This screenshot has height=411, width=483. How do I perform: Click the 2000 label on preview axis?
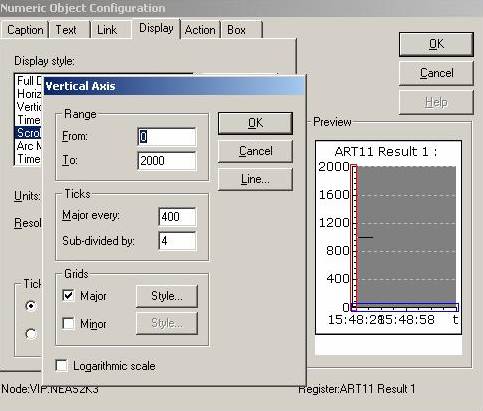coord(334,166)
